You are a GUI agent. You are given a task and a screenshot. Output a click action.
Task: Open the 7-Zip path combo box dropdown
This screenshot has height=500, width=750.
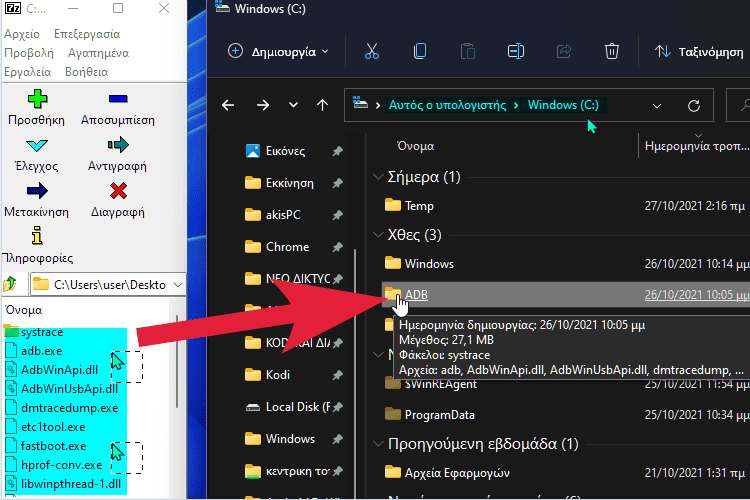179,284
